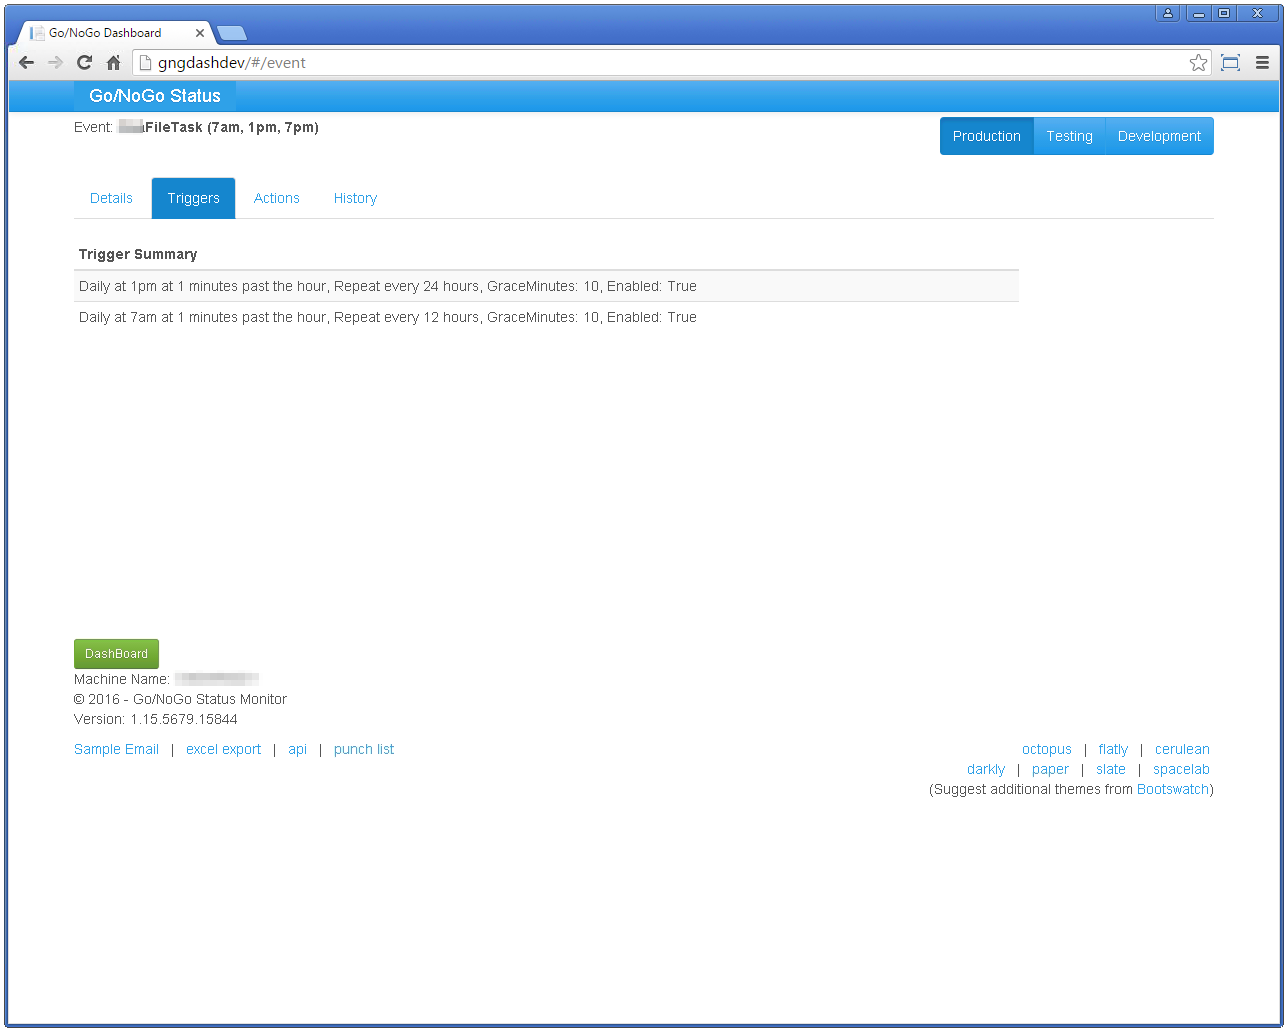Click the Go/NoGo Status navbar brand
This screenshot has width=1288, height=1031.
[x=155, y=96]
